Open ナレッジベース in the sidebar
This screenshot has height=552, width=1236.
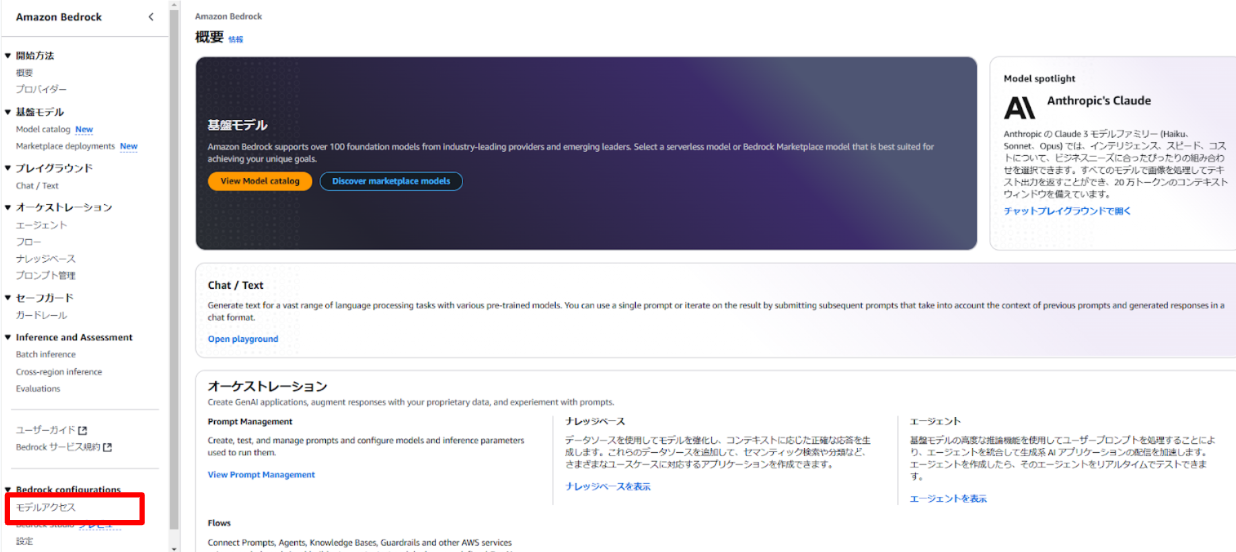[46, 259]
